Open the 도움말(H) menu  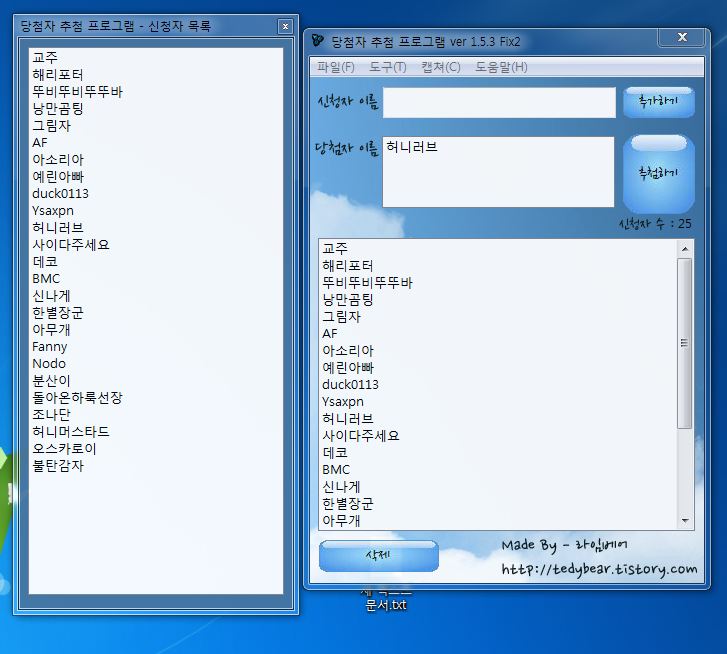[x=501, y=68]
